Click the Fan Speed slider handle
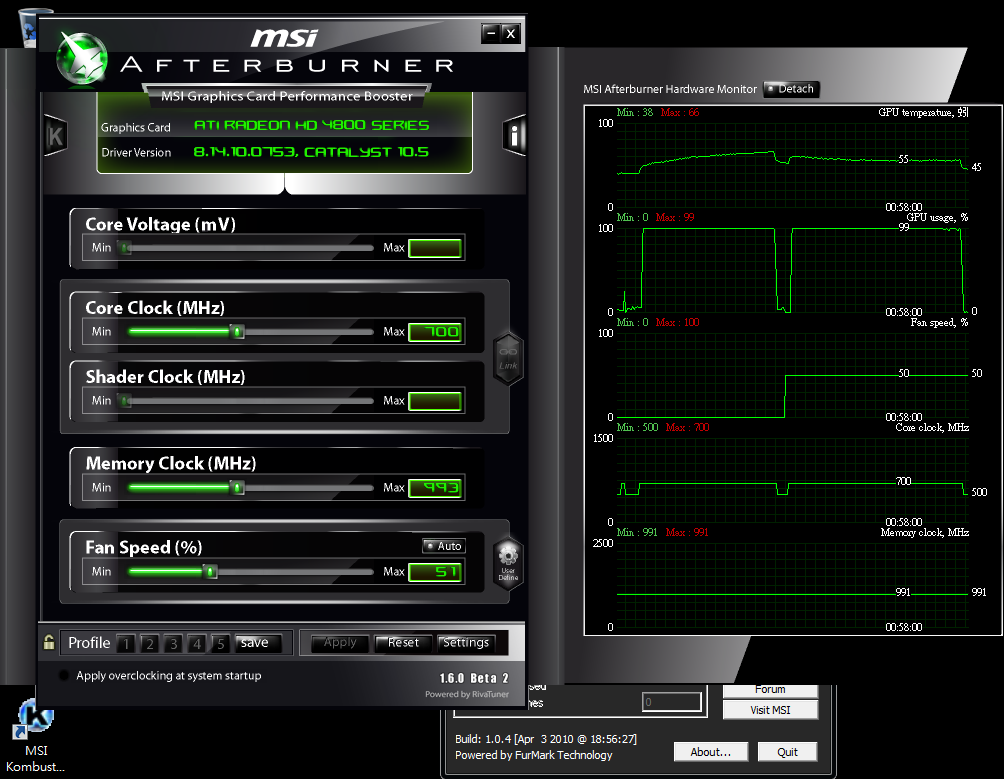The image size is (1004, 779). click(x=210, y=572)
